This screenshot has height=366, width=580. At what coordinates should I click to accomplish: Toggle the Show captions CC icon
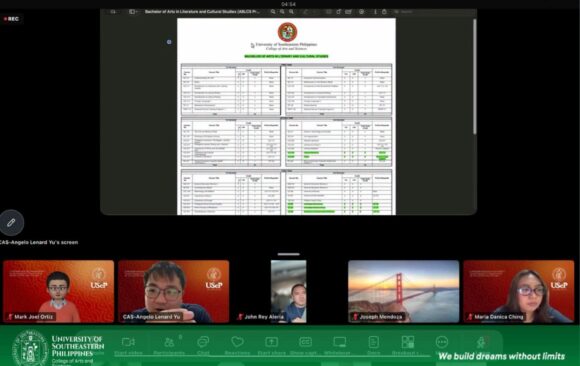coord(306,342)
